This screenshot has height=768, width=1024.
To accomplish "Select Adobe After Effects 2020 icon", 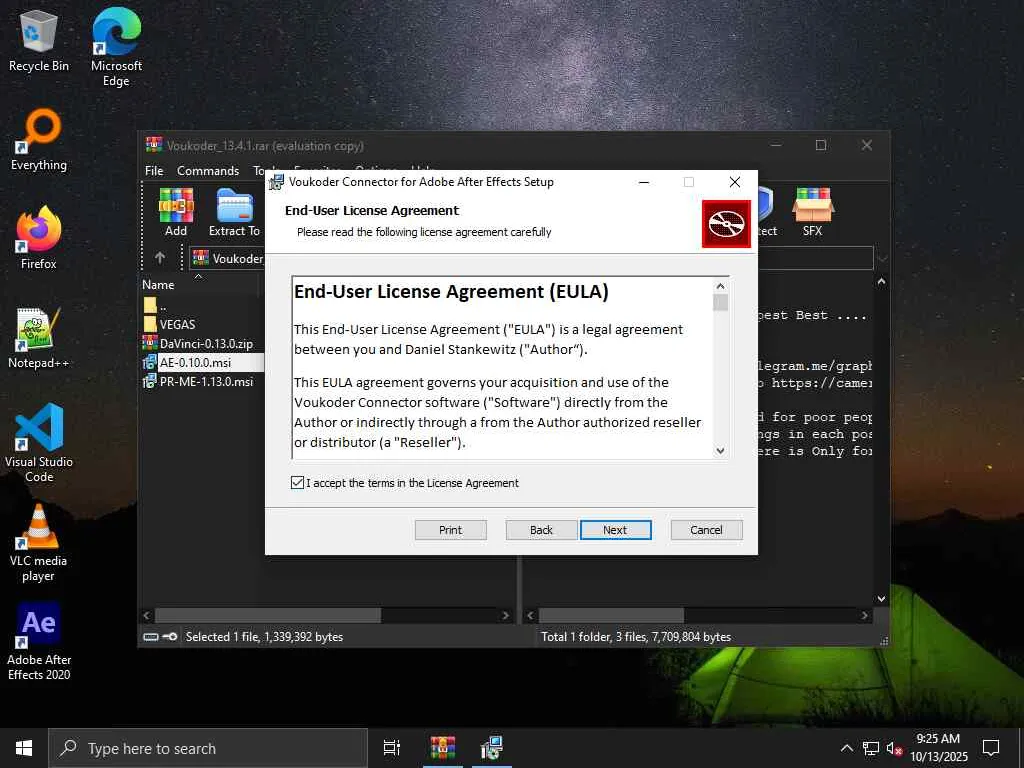I will coord(39,641).
